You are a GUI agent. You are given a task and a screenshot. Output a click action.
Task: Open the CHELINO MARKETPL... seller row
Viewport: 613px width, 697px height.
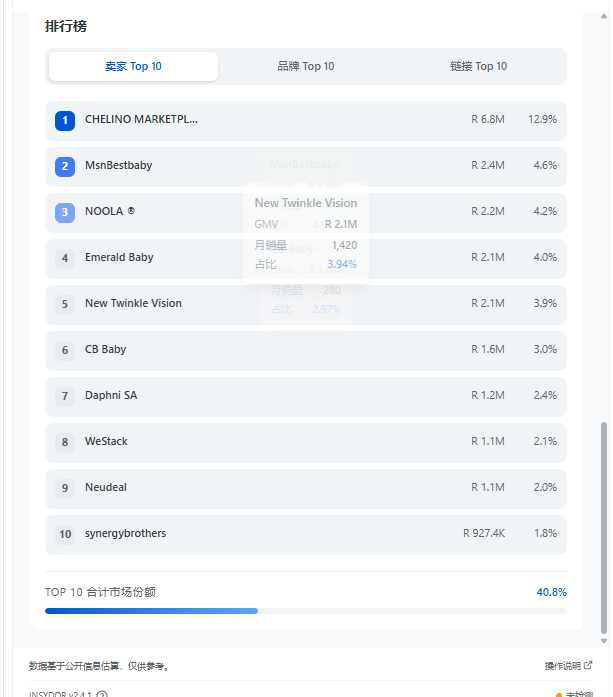coord(305,120)
